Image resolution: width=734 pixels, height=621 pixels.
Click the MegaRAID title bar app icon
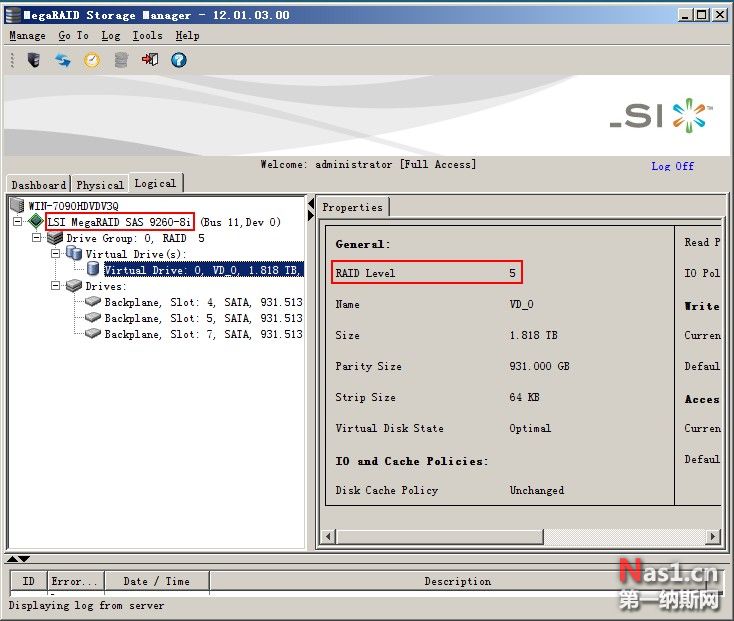pyautogui.click(x=13, y=15)
